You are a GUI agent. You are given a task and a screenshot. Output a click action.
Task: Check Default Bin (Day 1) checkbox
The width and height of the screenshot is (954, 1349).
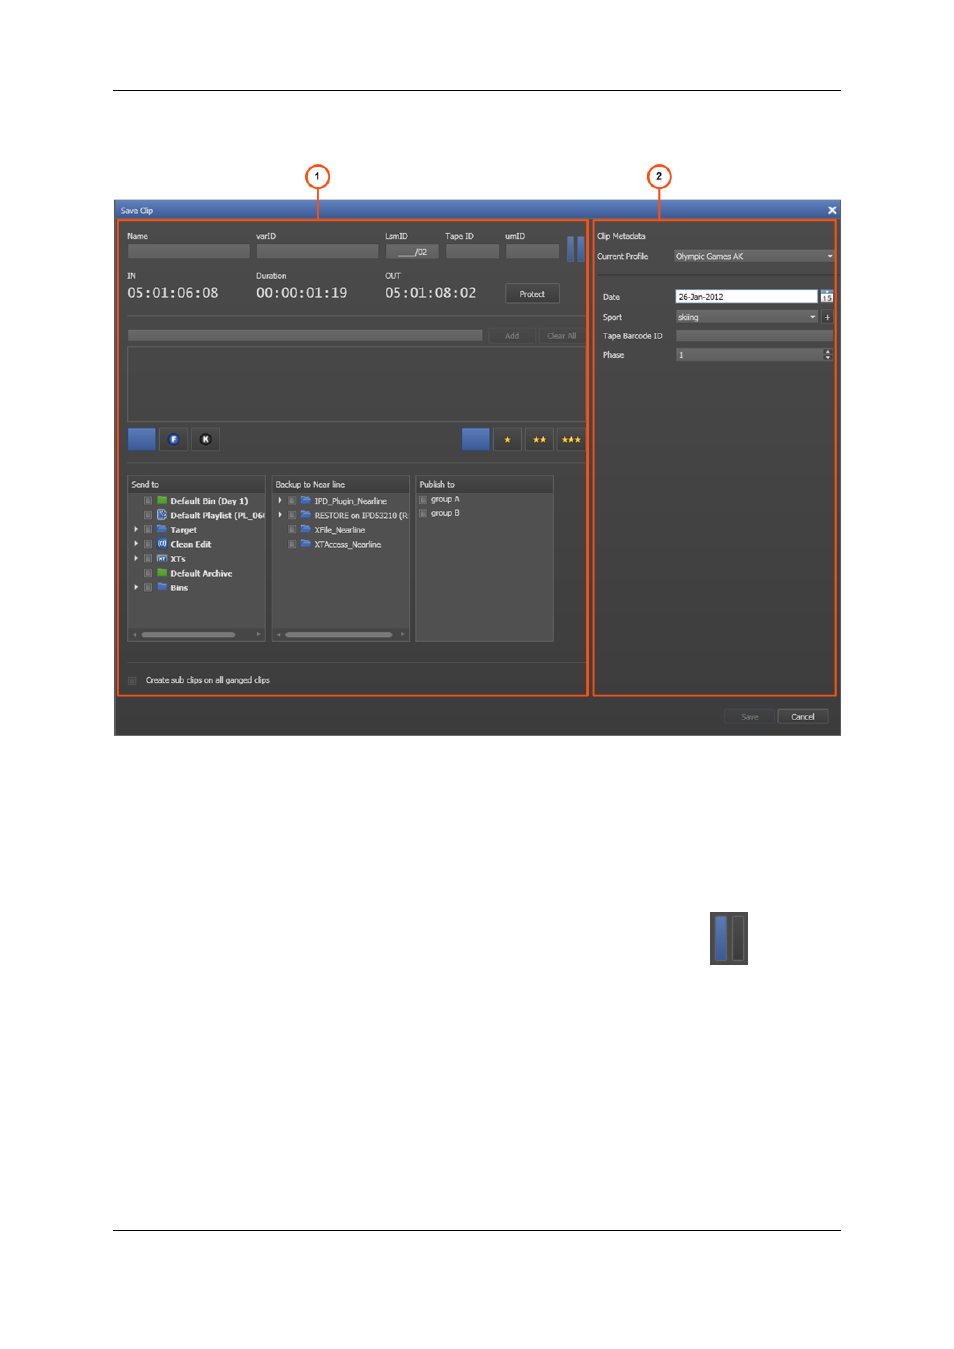click(x=148, y=501)
